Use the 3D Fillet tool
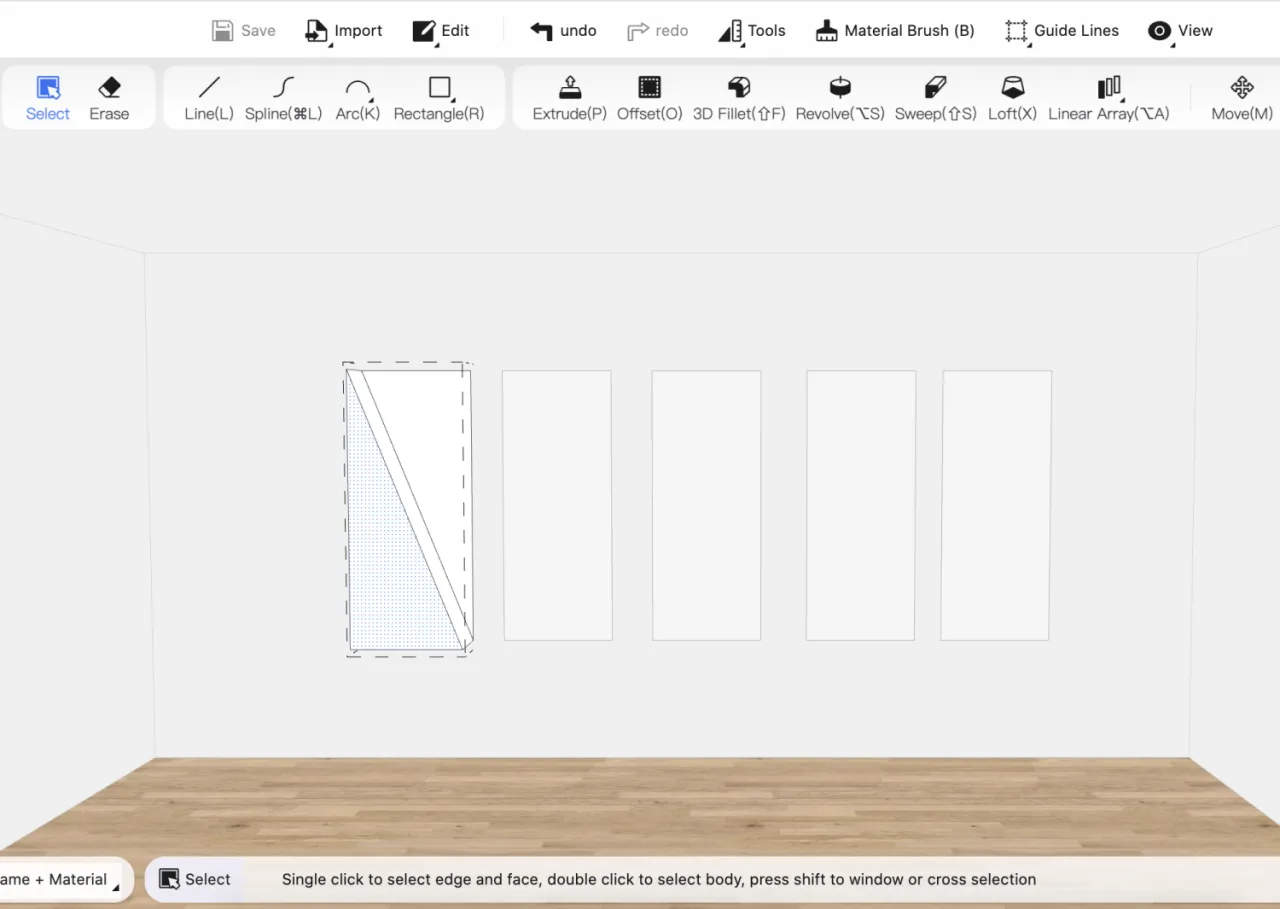The width and height of the screenshot is (1280, 909). coord(739,98)
